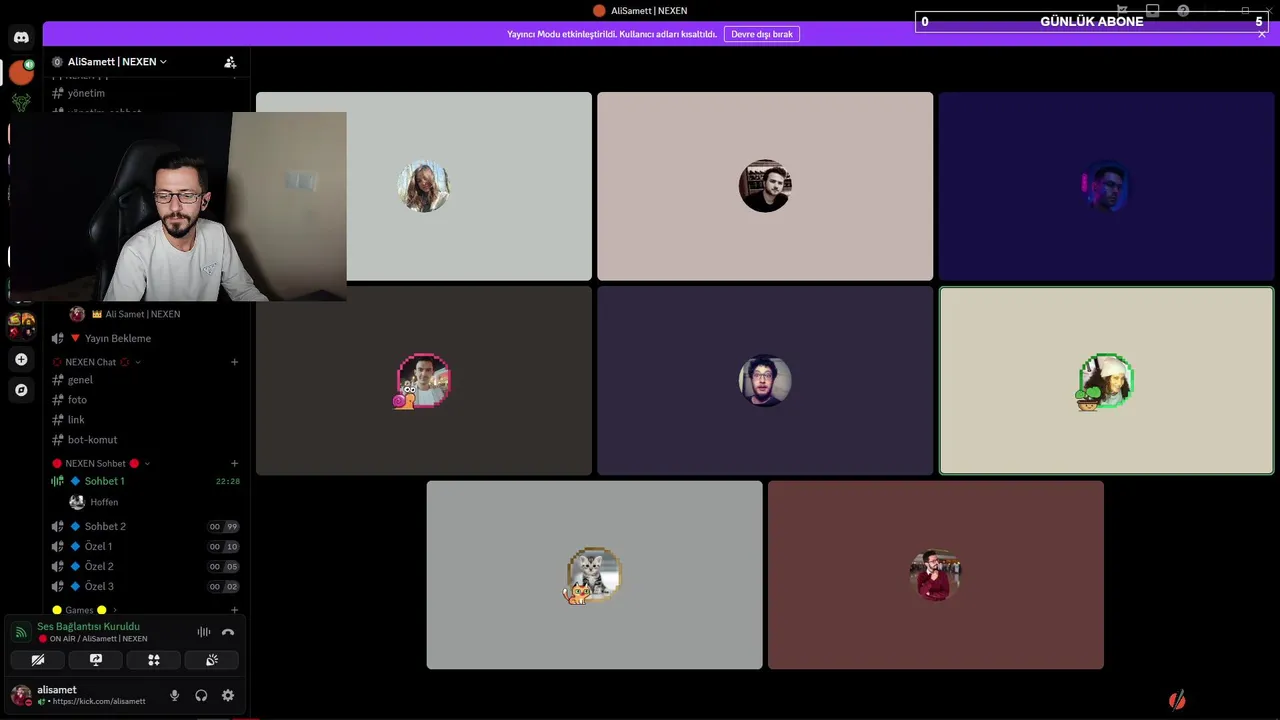The height and width of the screenshot is (720, 1280).
Task: Open the inbox icon in title bar
Action: [1152, 11]
